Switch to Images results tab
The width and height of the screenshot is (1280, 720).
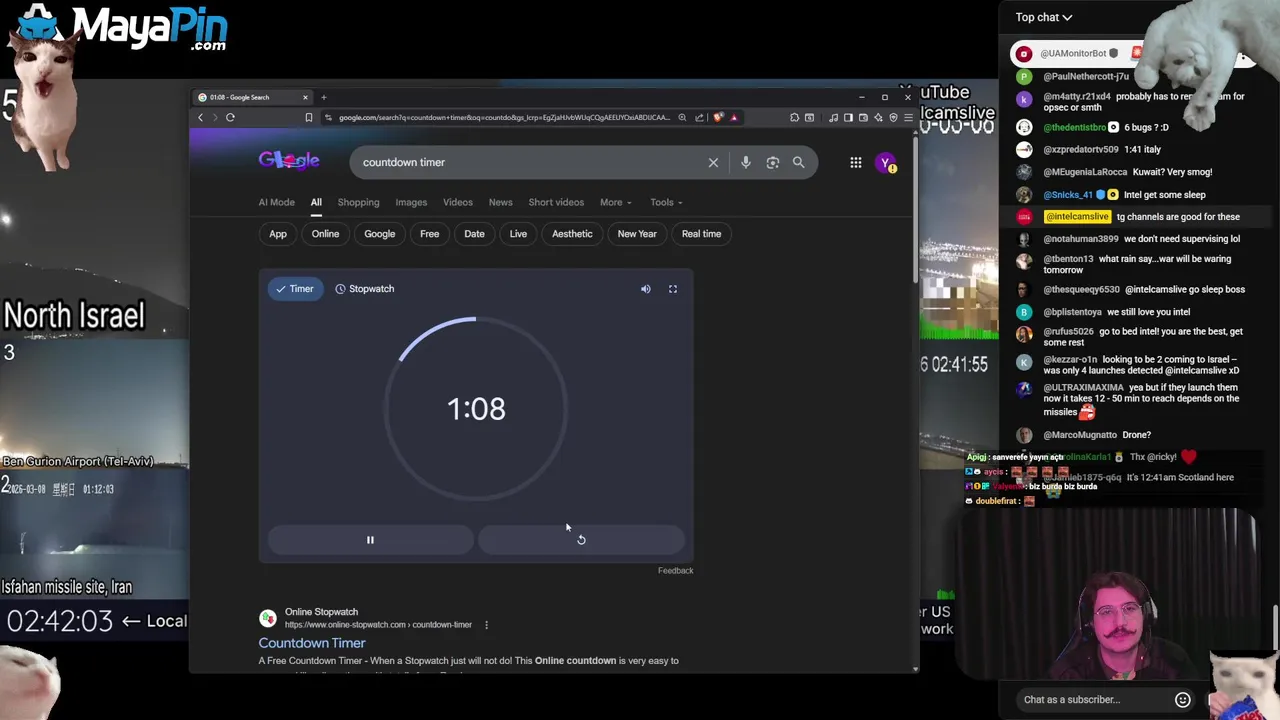(411, 202)
